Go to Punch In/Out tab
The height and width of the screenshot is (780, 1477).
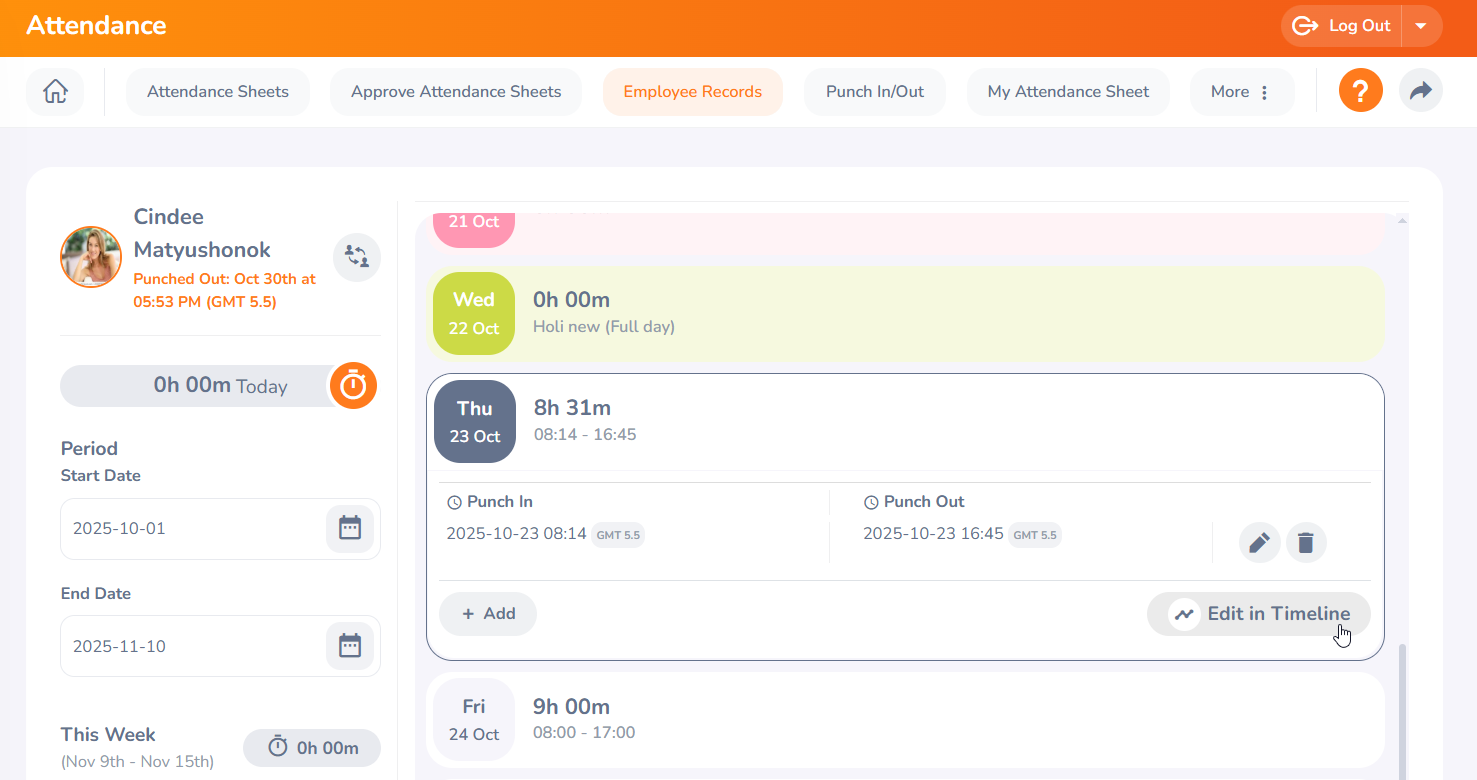875,92
